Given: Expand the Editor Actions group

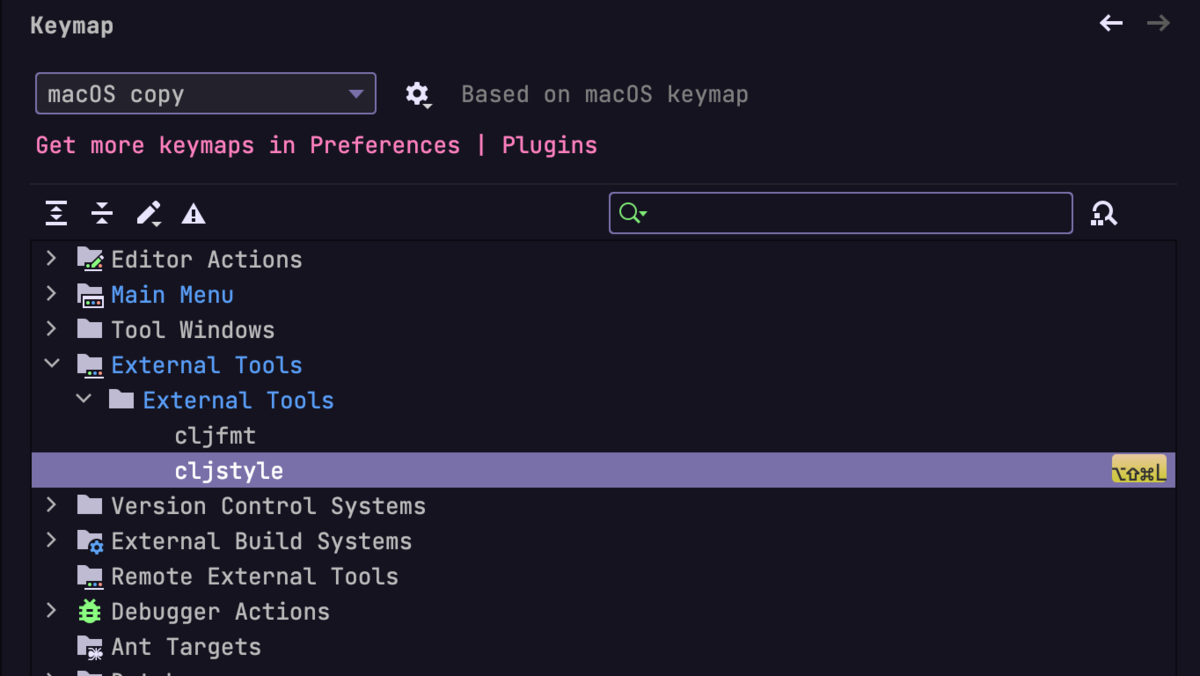Looking at the screenshot, I should coord(52,259).
